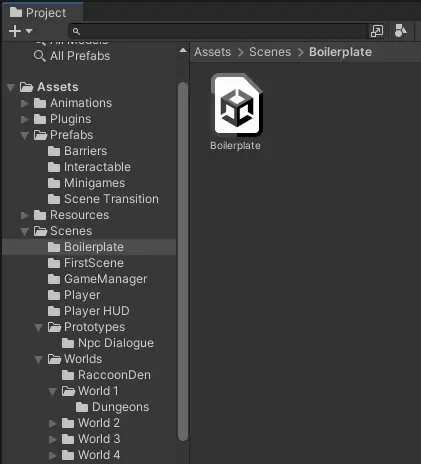The height and width of the screenshot is (464, 421).
Task: Click the Boilerplate asset name label
Action: click(235, 146)
